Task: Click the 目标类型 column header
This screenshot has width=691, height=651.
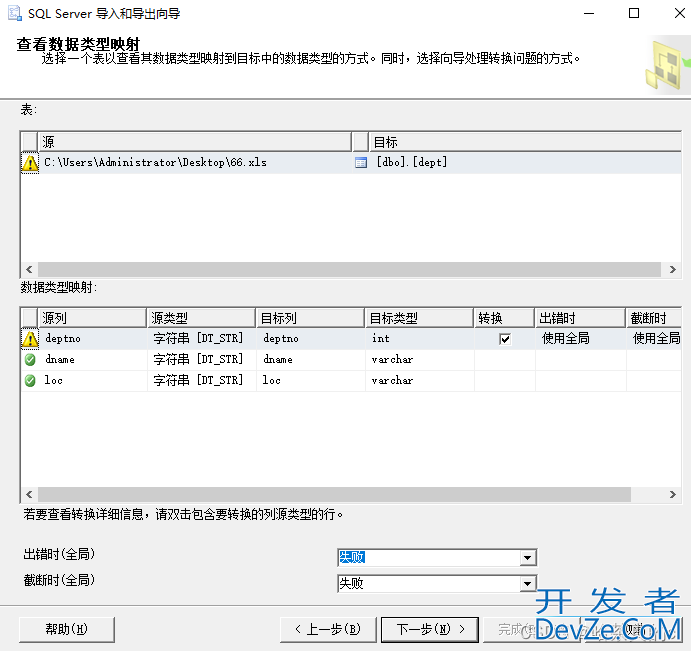Action: (x=420, y=318)
